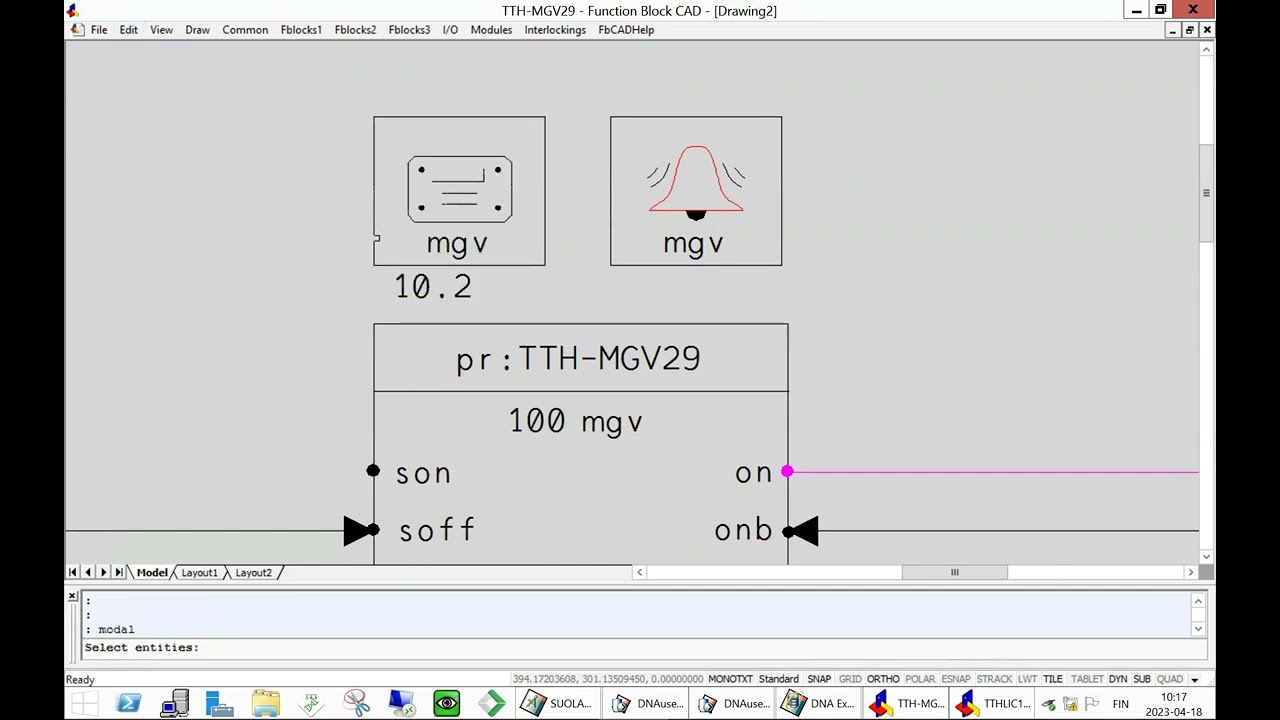Open the Snipping Tool scissors taskbar icon

pos(356,704)
